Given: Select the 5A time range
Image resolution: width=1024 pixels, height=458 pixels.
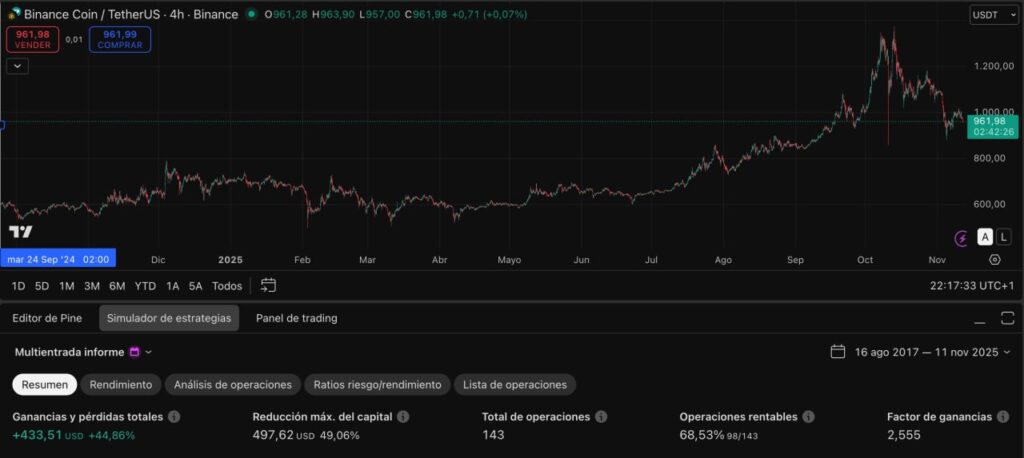Looking at the screenshot, I should click(x=195, y=286).
